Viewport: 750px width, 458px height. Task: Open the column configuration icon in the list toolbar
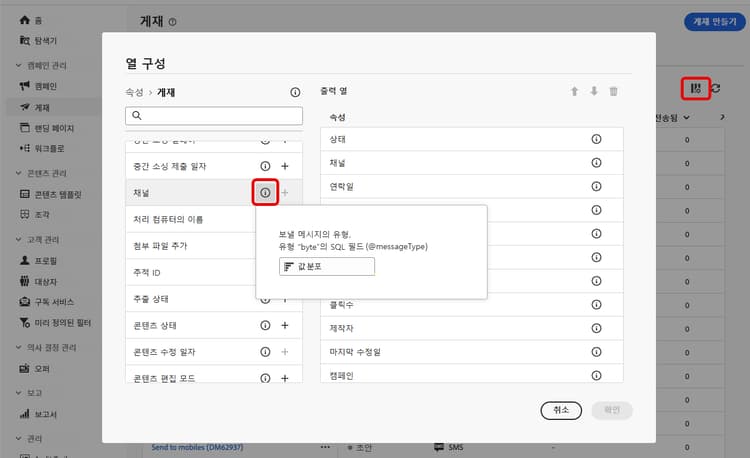coord(695,88)
